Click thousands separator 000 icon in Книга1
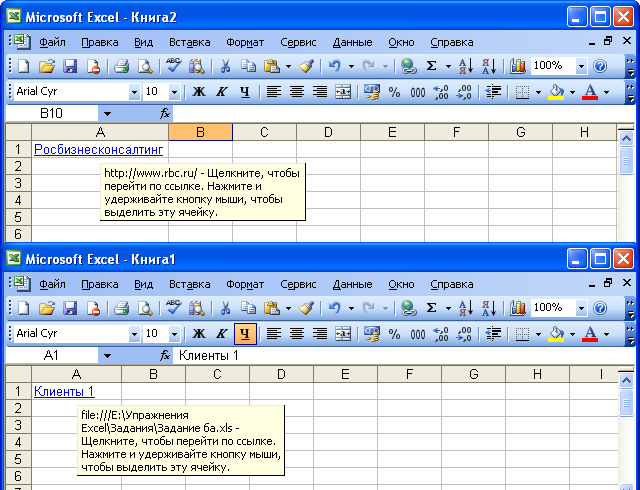The height and width of the screenshot is (490, 640). click(418, 334)
